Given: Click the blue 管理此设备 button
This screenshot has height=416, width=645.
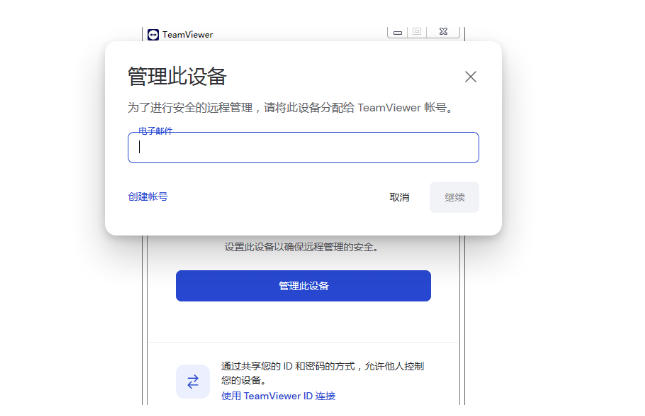Looking at the screenshot, I should (x=303, y=286).
